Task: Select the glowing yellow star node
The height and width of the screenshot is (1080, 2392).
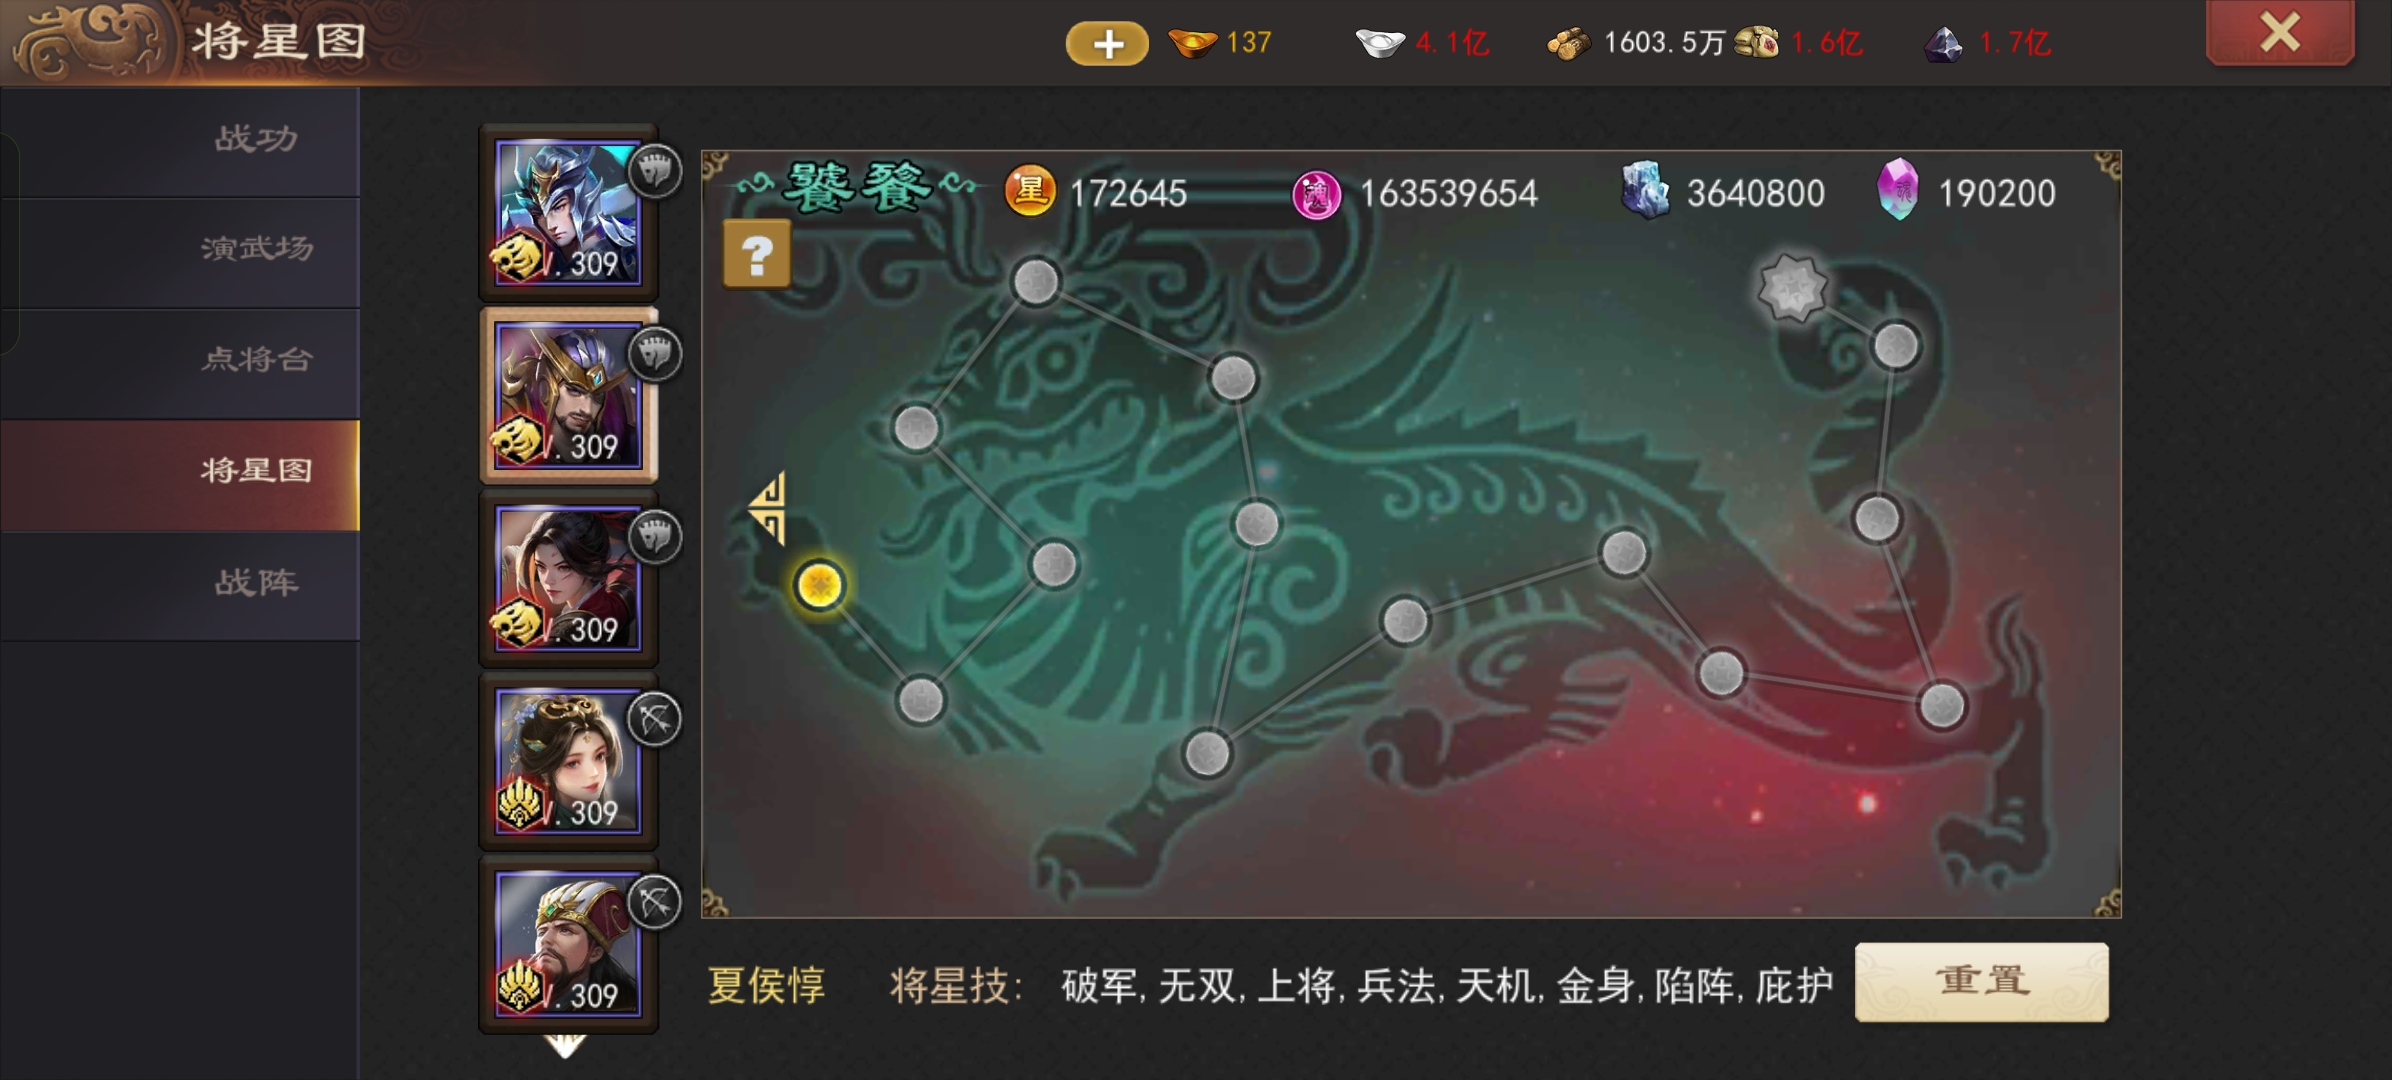Action: point(819,585)
